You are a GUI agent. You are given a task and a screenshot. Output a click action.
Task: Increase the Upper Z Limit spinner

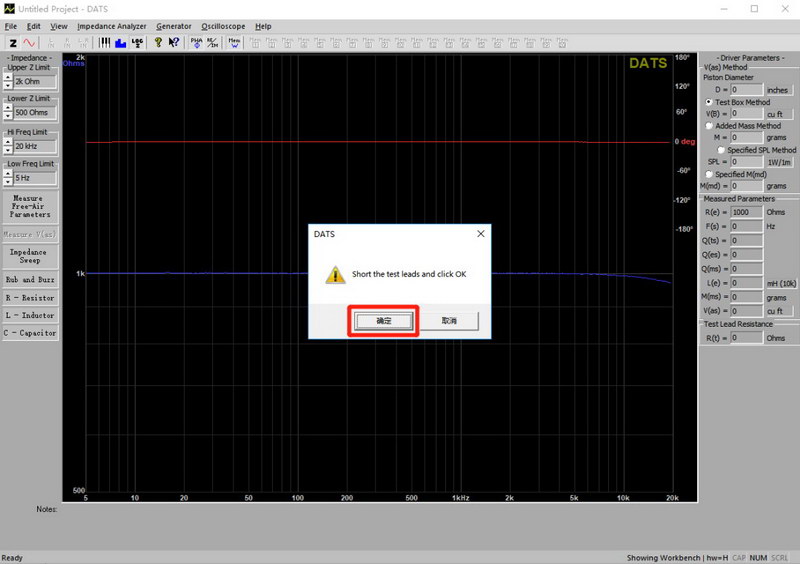(x=8, y=76)
